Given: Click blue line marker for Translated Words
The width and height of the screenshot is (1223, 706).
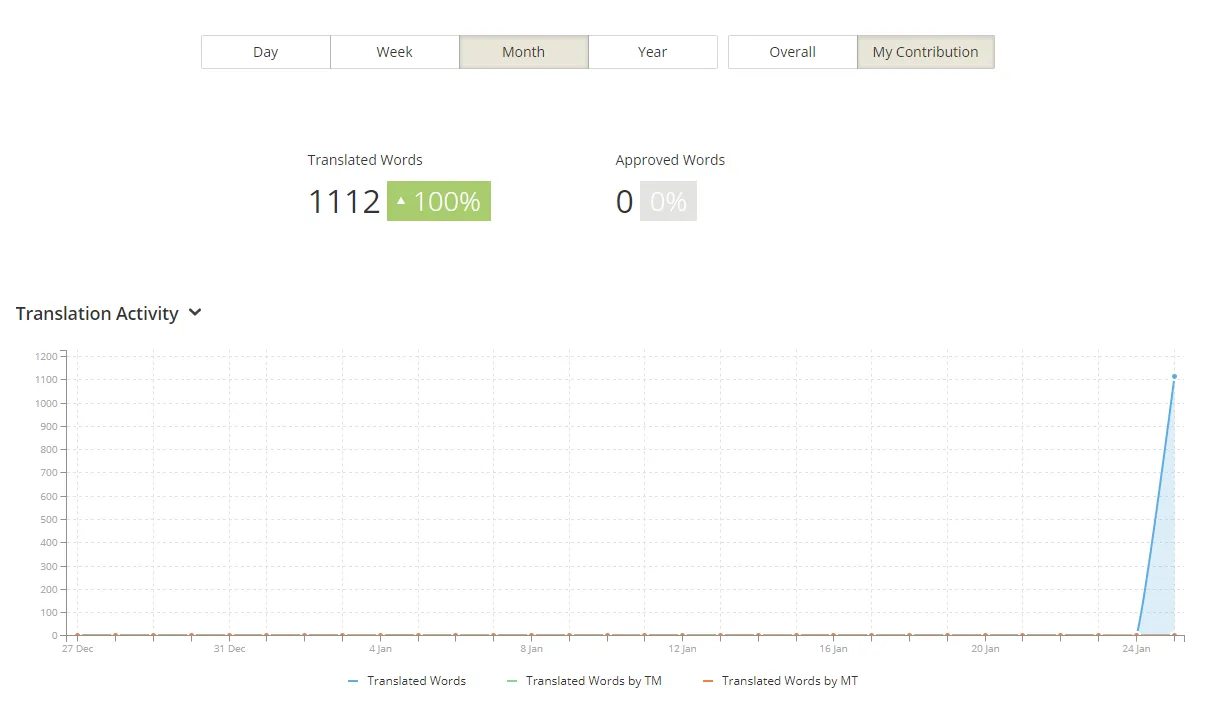Looking at the screenshot, I should [x=353, y=681].
